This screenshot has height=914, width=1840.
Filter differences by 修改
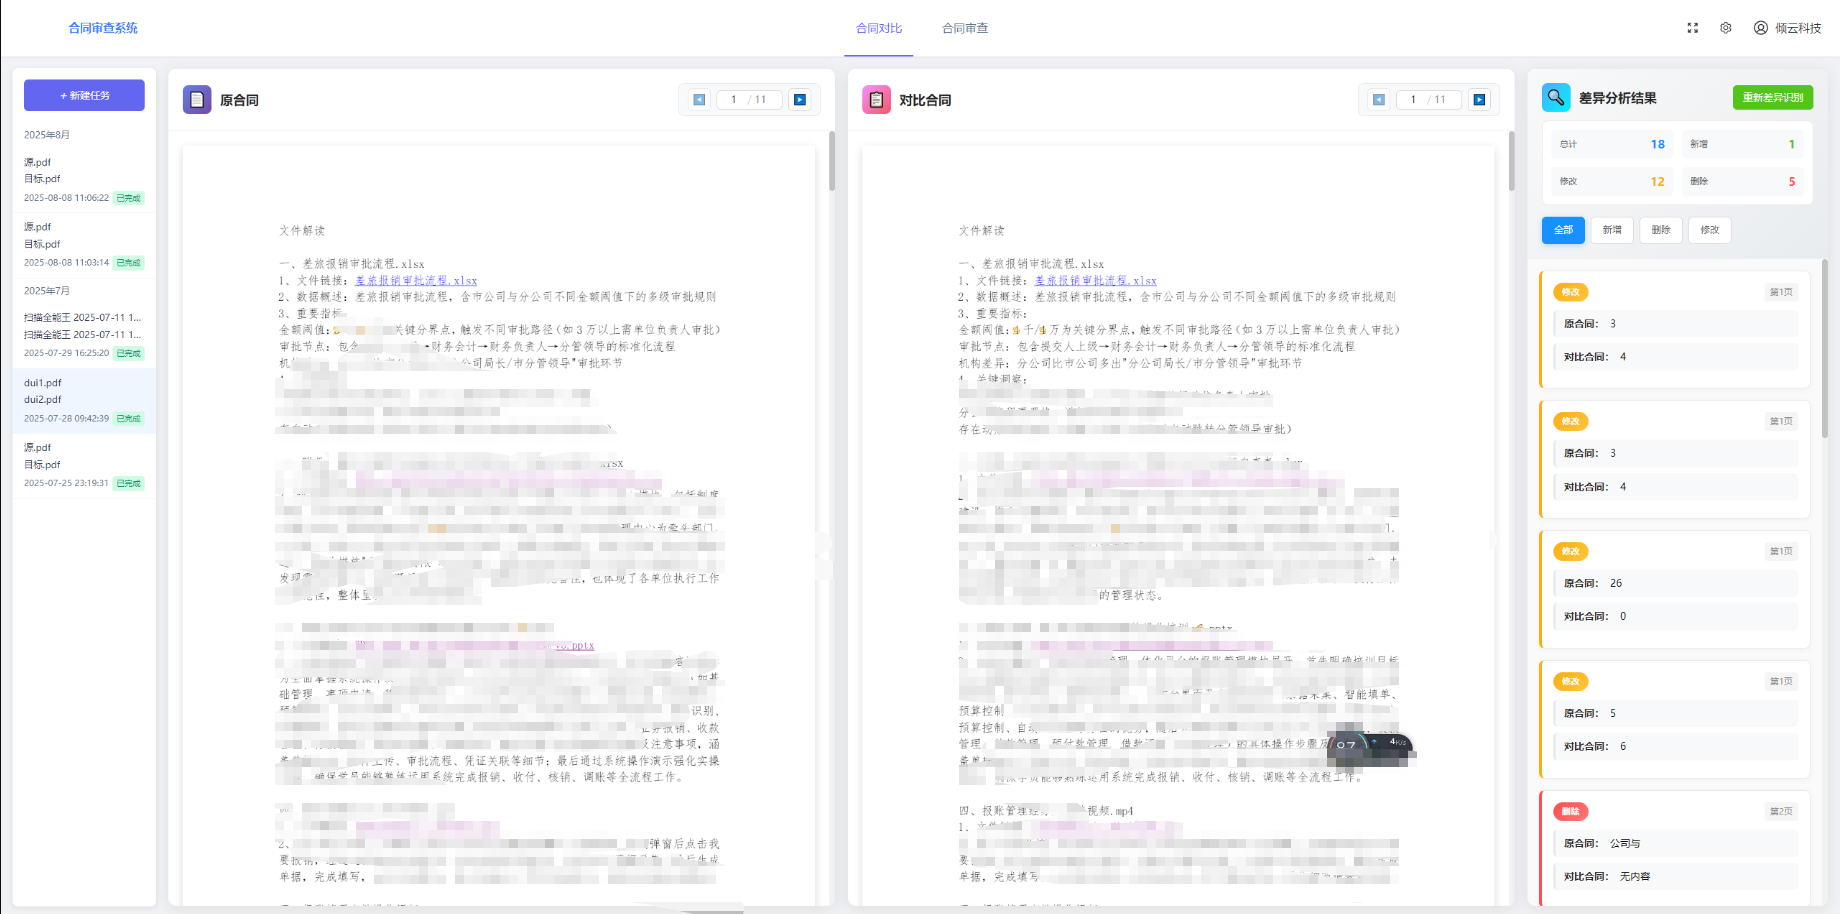[x=1709, y=230]
